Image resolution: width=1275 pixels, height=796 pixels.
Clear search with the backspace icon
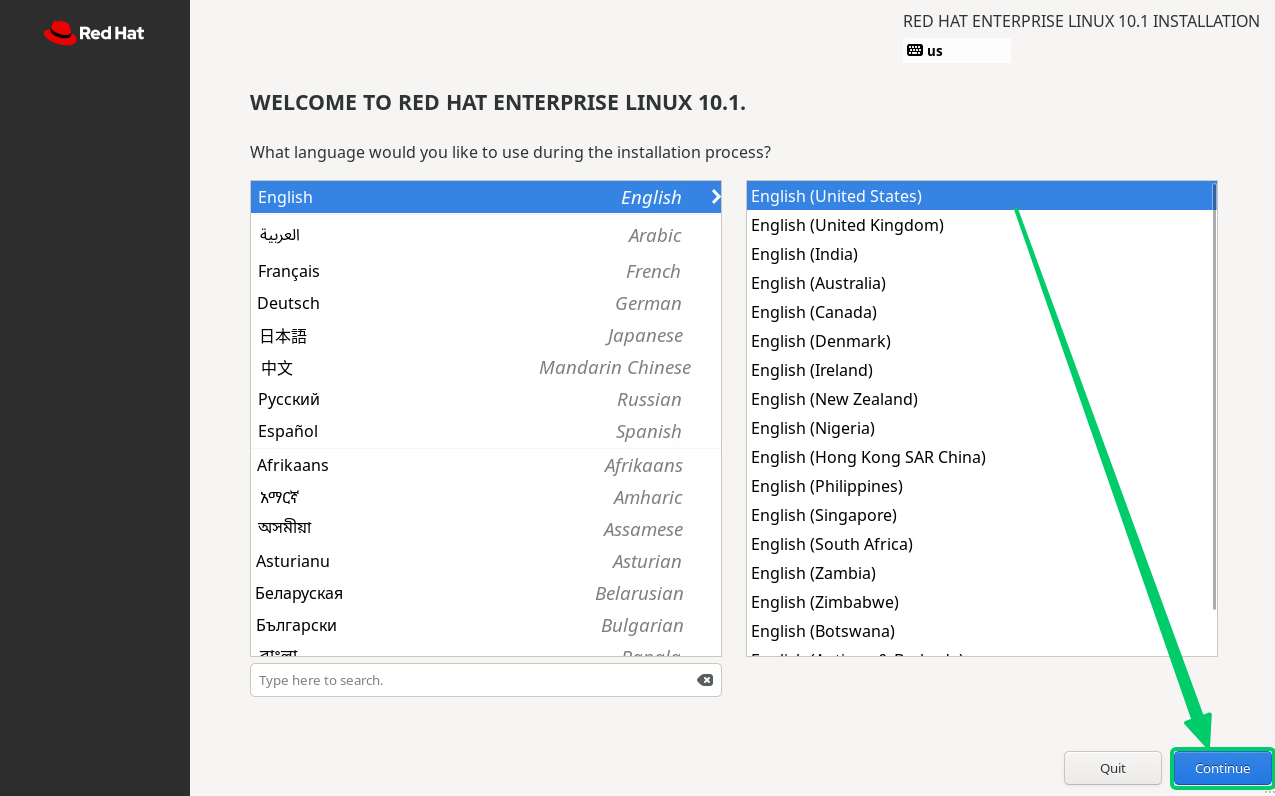pos(705,680)
